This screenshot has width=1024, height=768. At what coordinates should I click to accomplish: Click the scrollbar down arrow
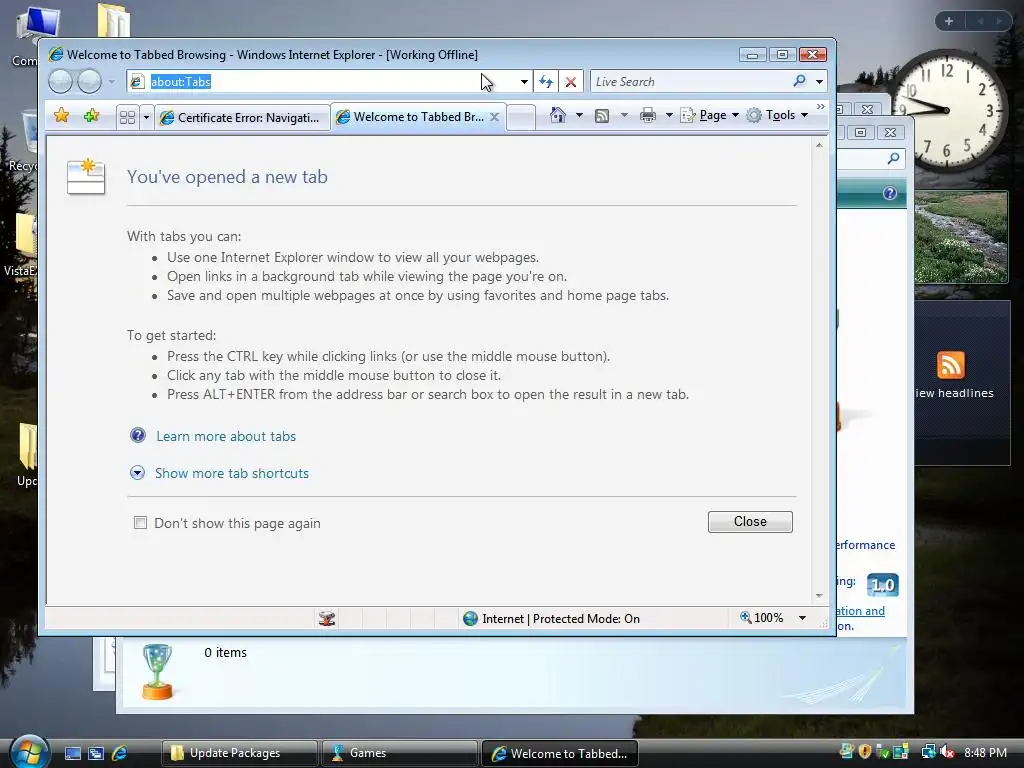819,596
